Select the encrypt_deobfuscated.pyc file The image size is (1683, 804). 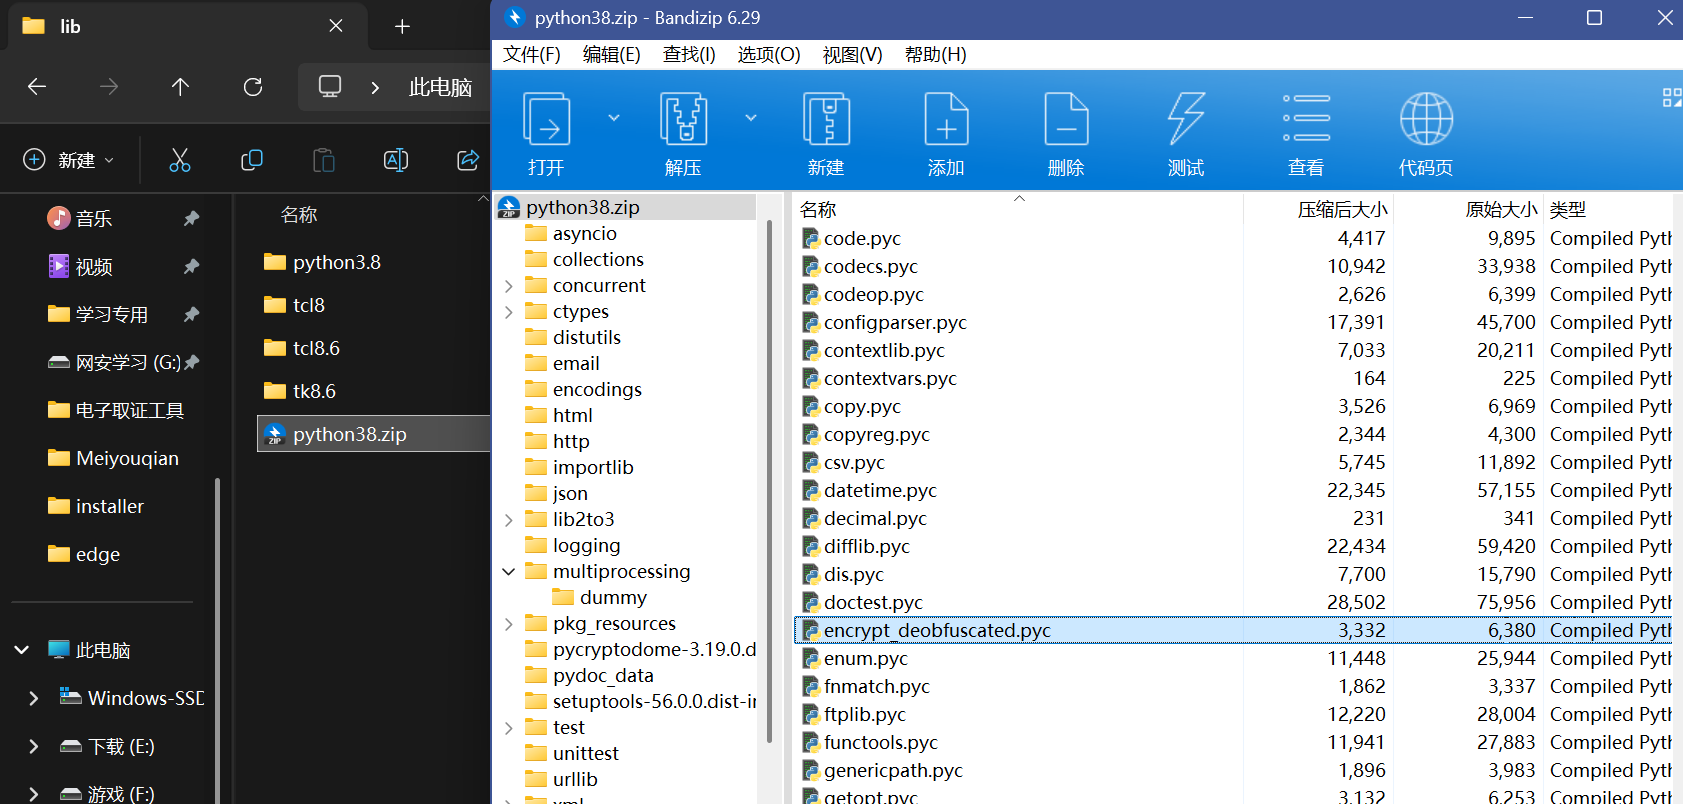[x=937, y=630]
